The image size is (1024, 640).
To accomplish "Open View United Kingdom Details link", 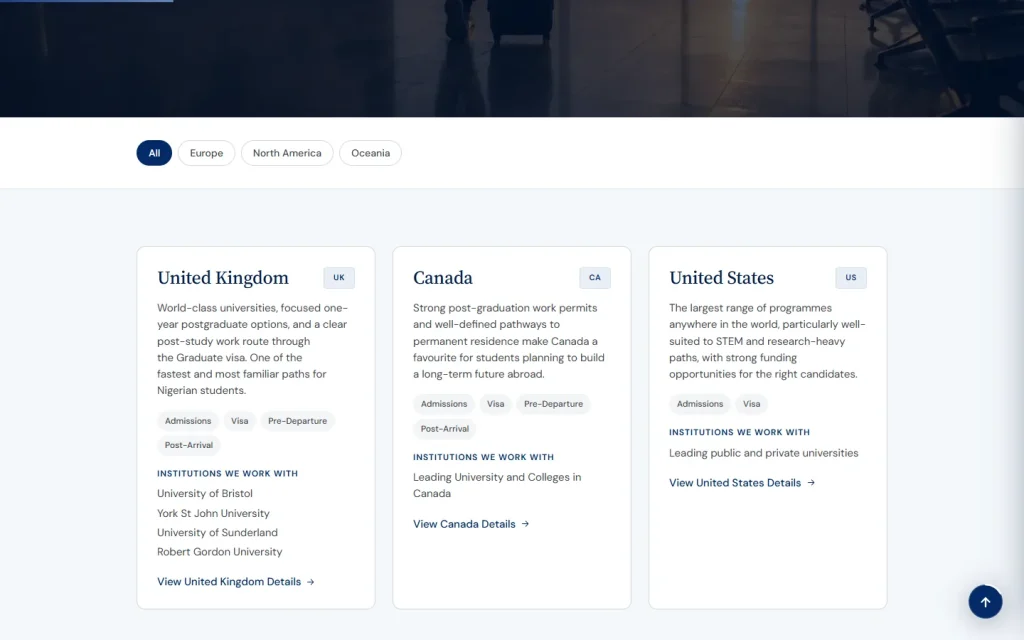I will click(236, 581).
